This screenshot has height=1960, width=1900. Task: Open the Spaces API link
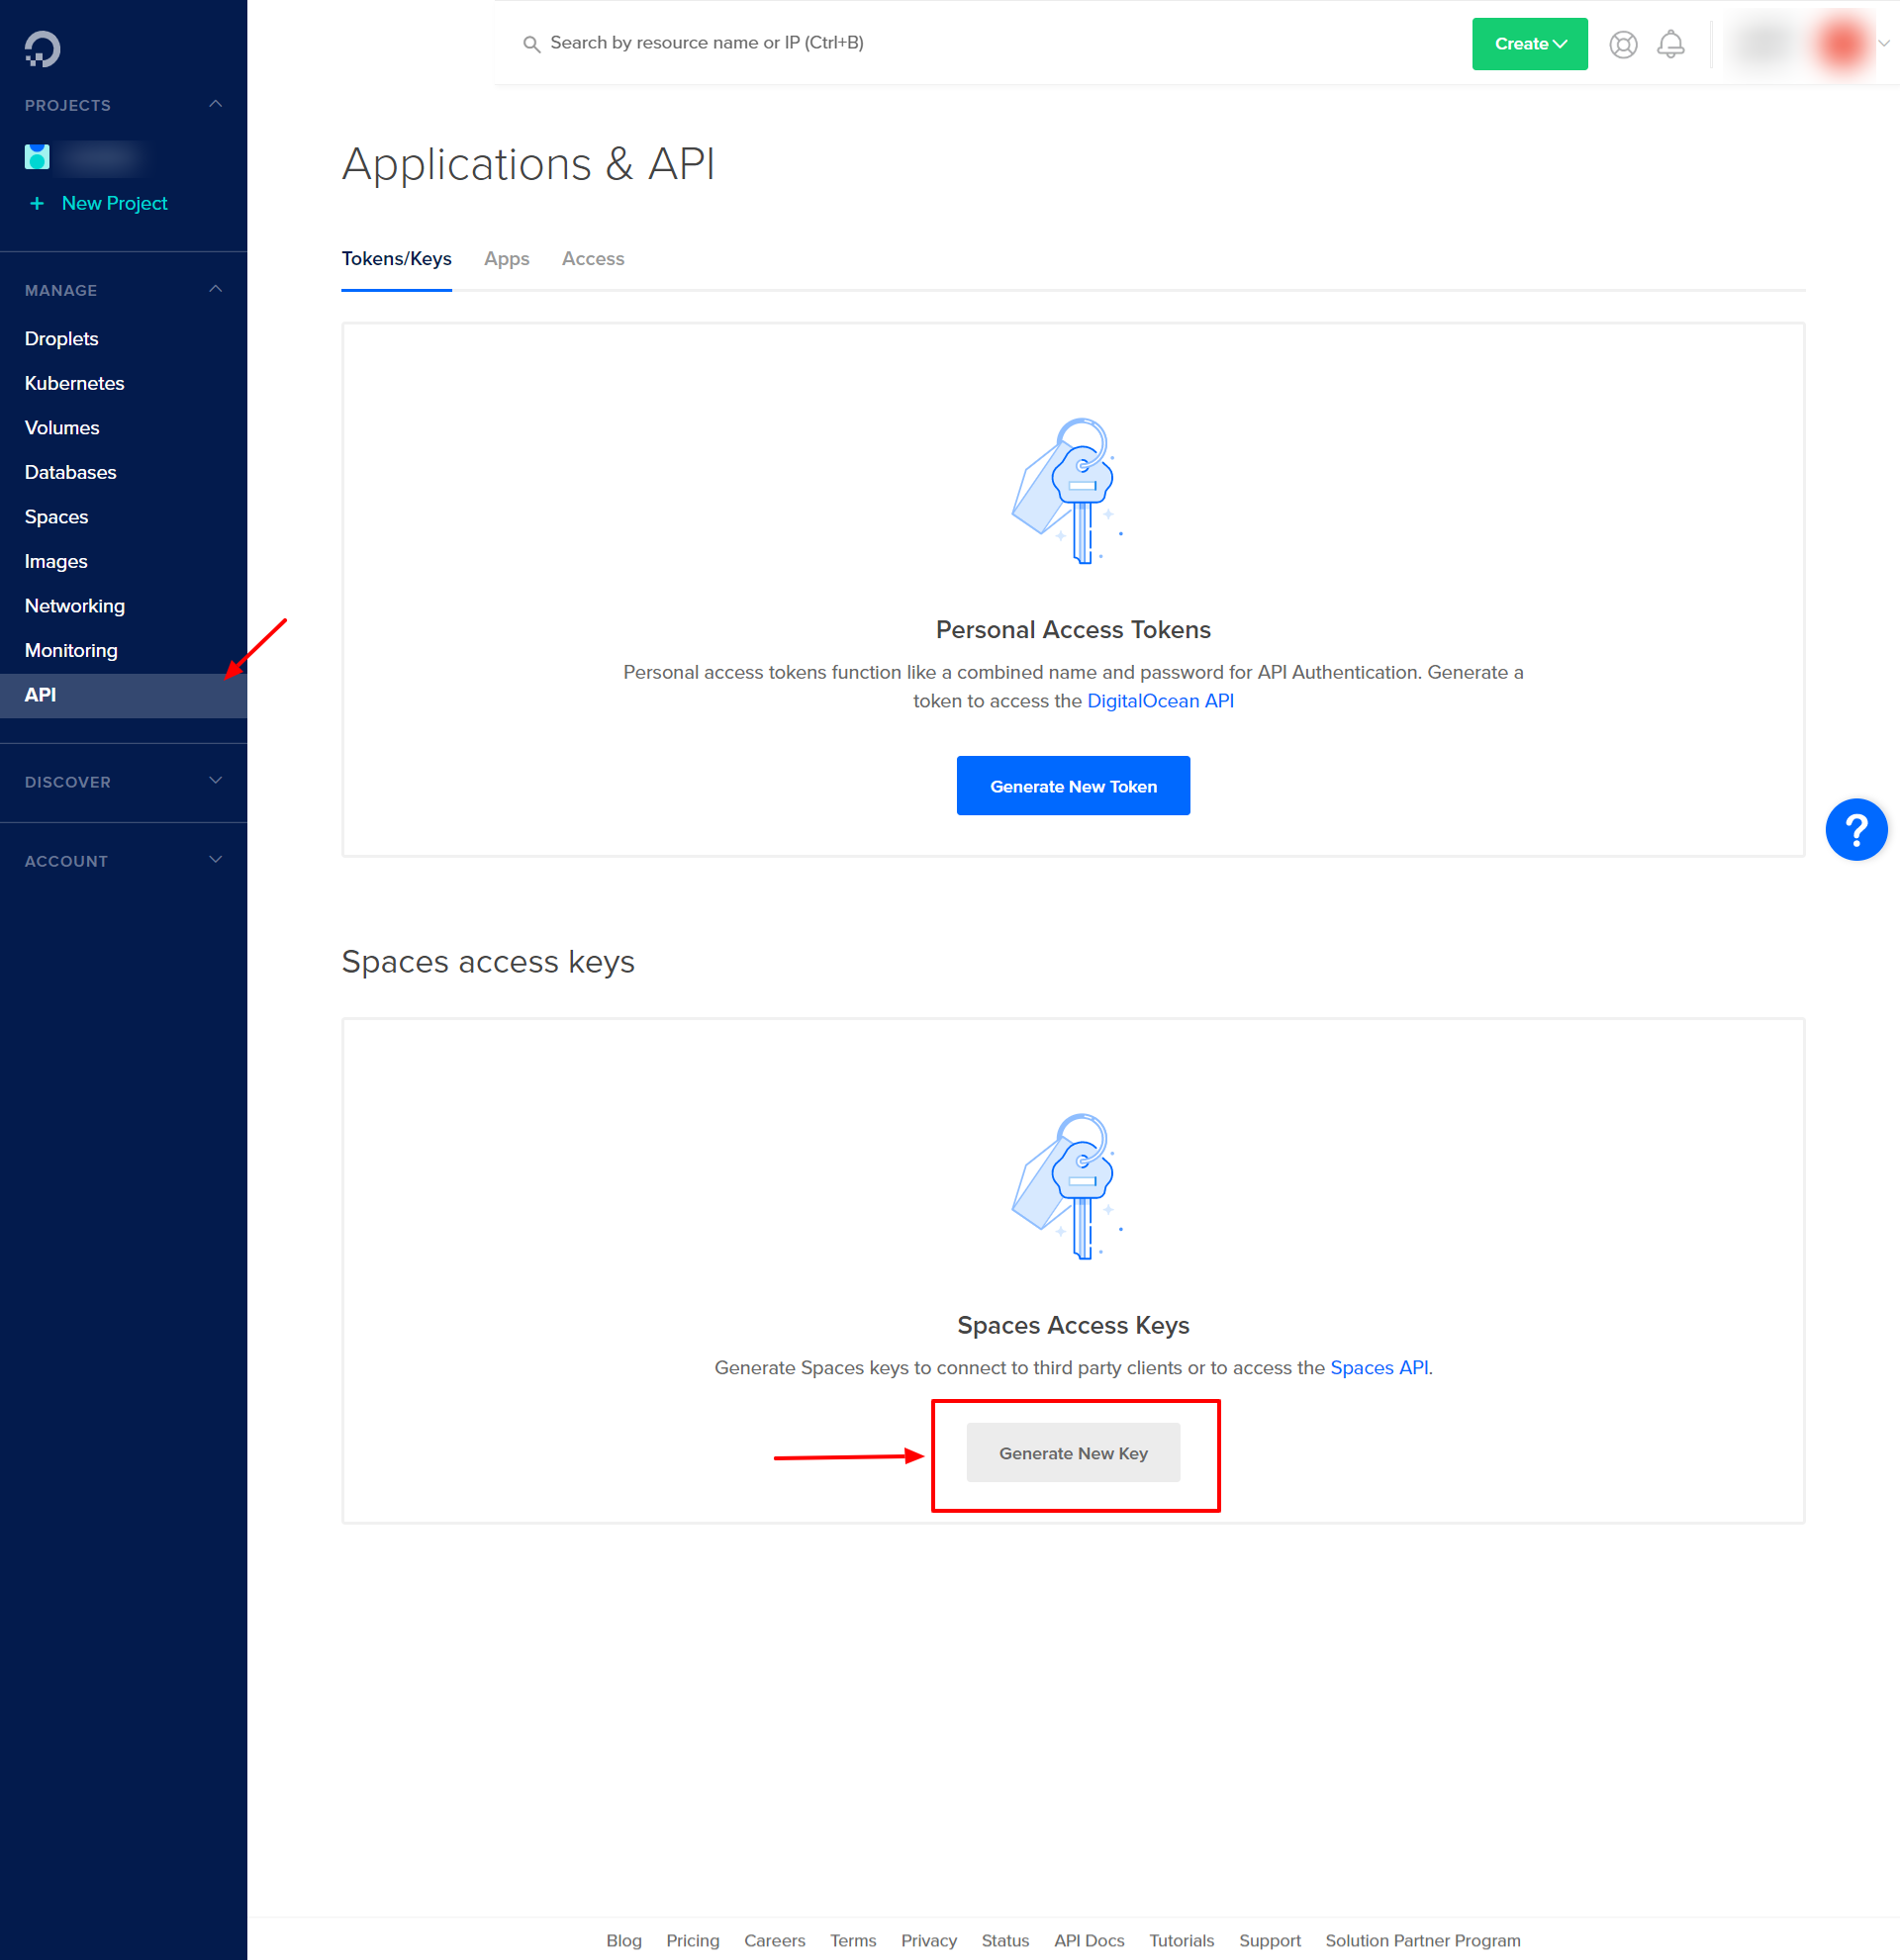(x=1378, y=1367)
